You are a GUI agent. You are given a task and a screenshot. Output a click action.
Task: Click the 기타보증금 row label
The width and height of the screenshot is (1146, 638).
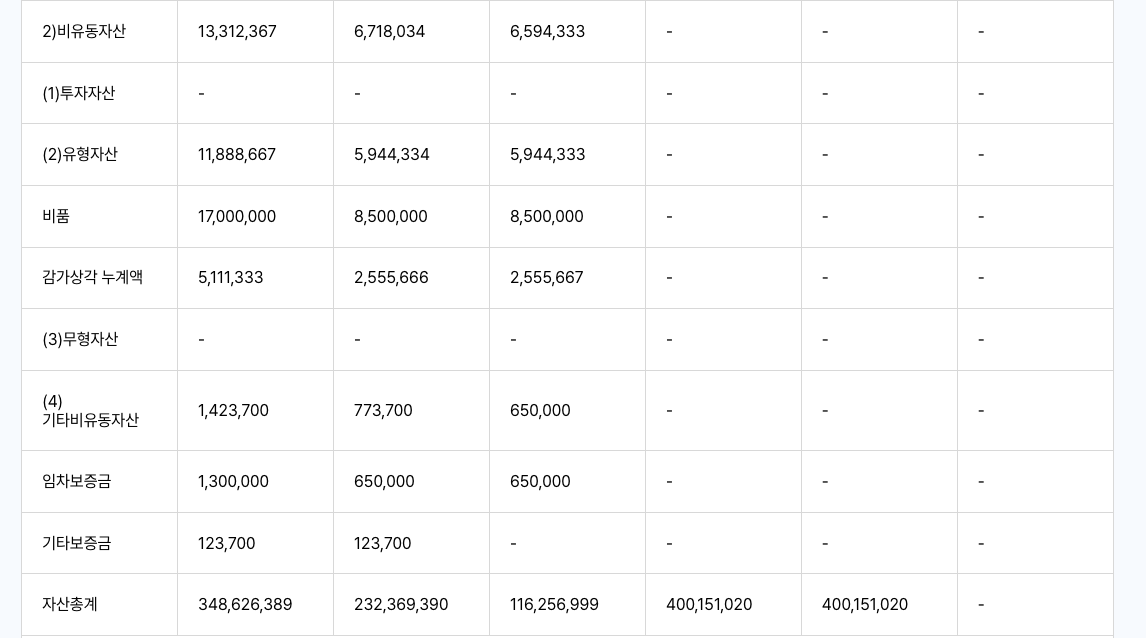point(77,544)
